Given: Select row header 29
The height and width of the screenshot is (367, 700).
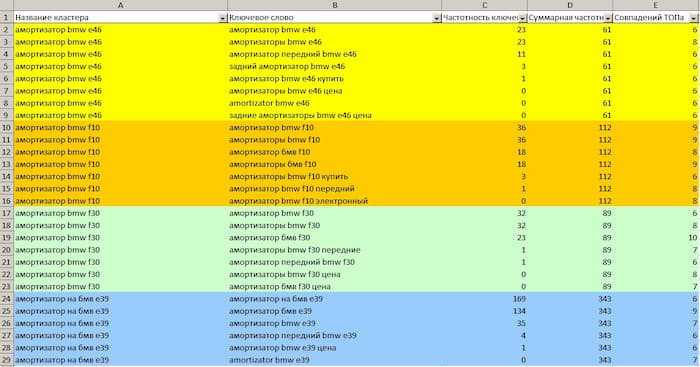Looking at the screenshot, I should [7, 360].
